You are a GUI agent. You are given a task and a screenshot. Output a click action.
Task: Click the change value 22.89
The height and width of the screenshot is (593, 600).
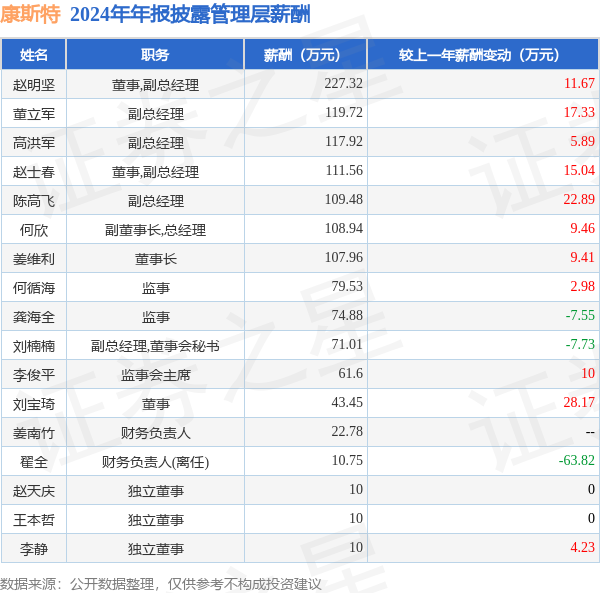pos(579,199)
